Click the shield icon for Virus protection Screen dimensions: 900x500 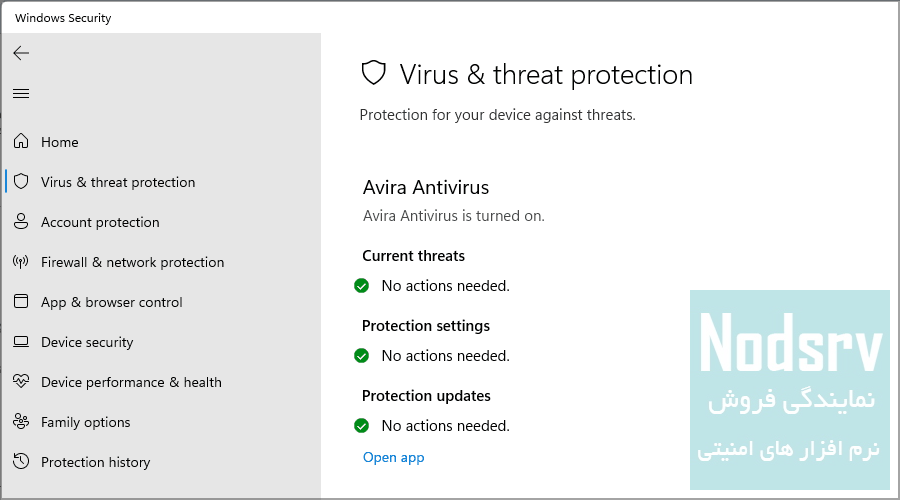[21, 181]
